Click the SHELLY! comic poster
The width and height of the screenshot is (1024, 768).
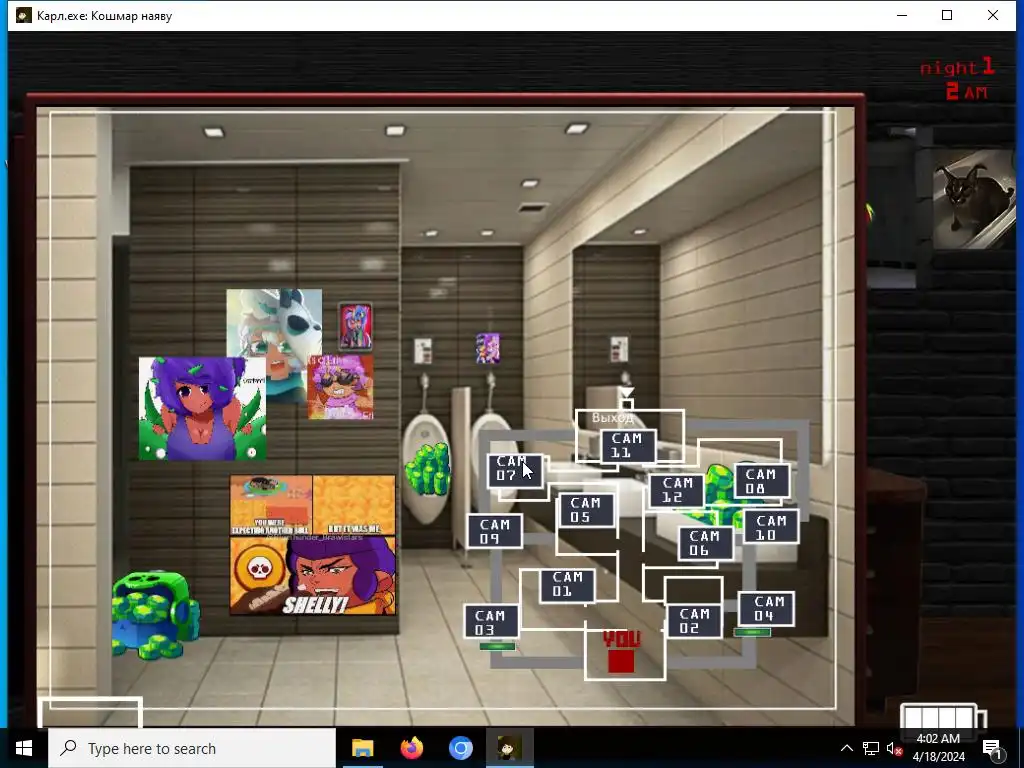click(313, 545)
